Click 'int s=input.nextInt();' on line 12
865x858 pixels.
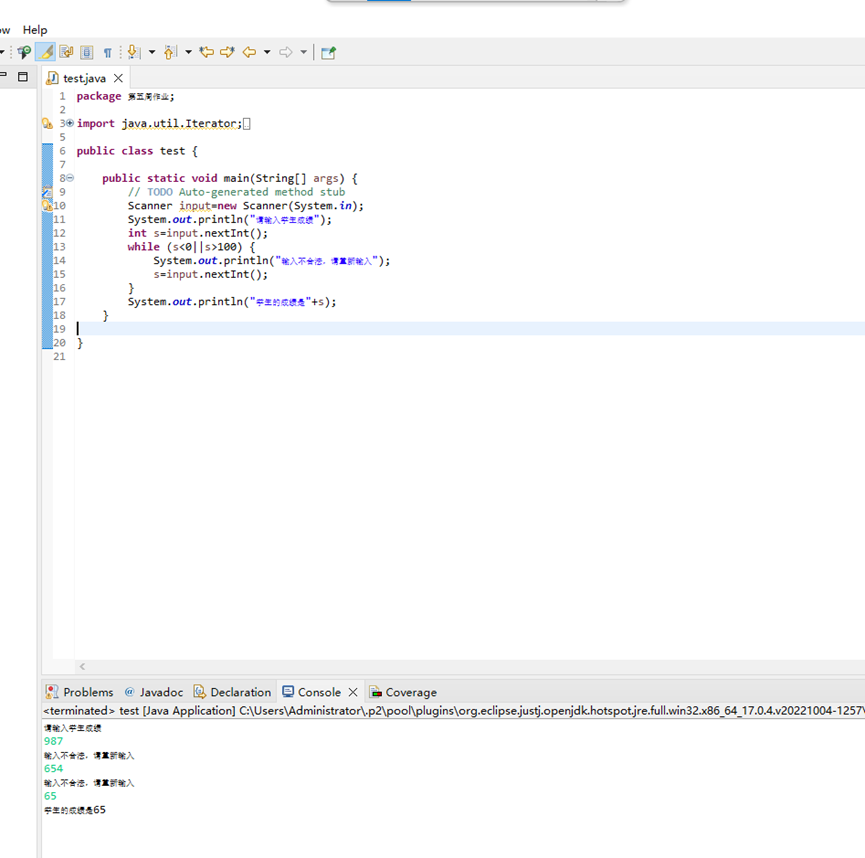197,233
